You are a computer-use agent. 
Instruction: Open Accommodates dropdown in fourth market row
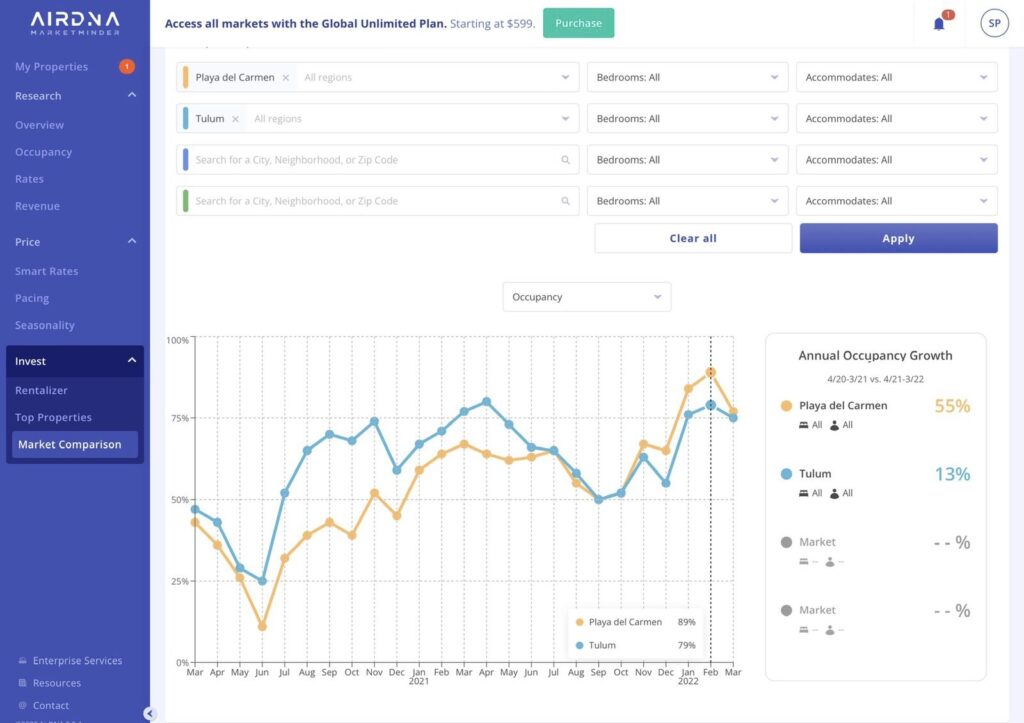click(x=897, y=201)
